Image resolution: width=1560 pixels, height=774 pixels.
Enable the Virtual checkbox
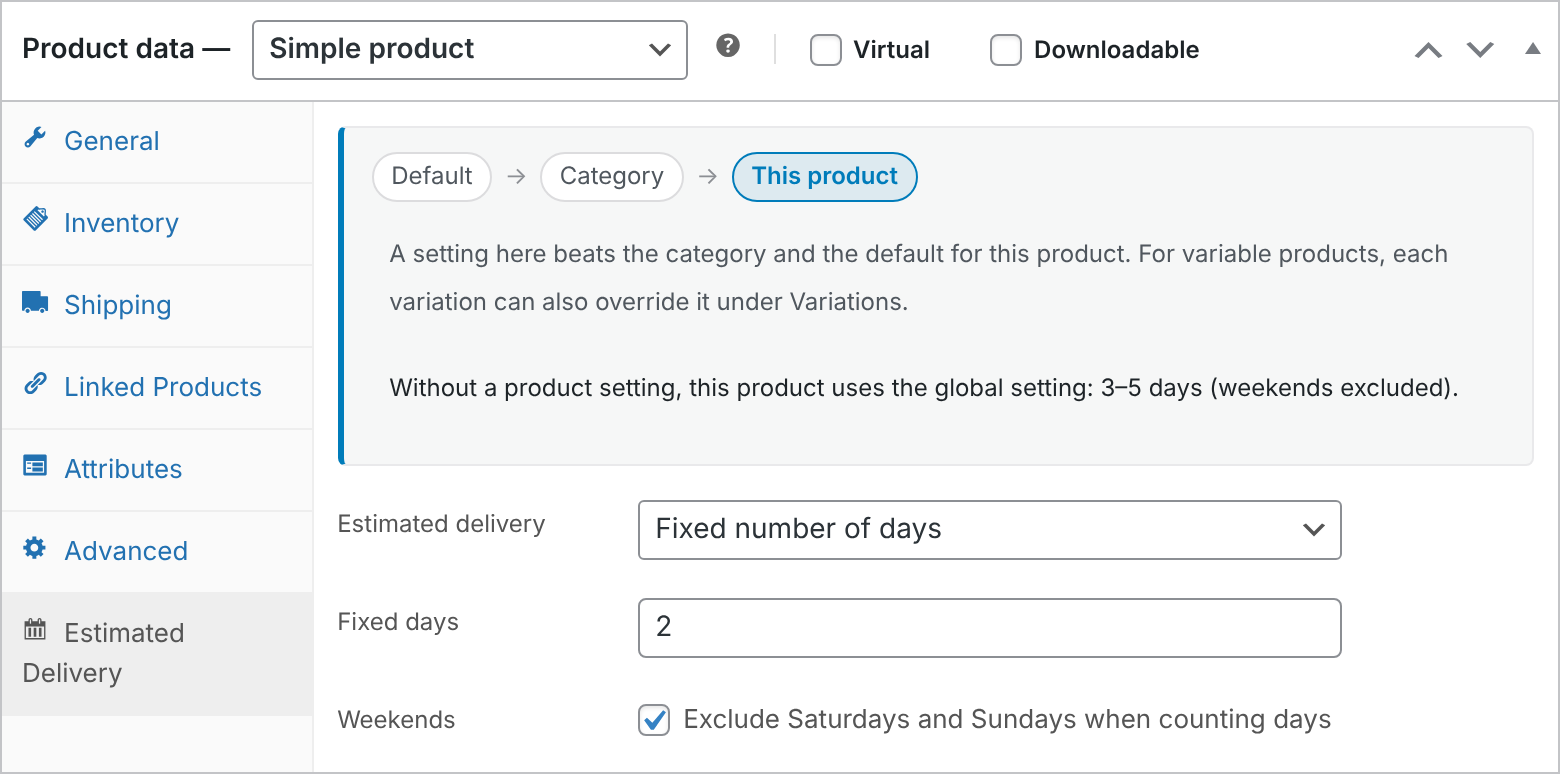point(826,50)
